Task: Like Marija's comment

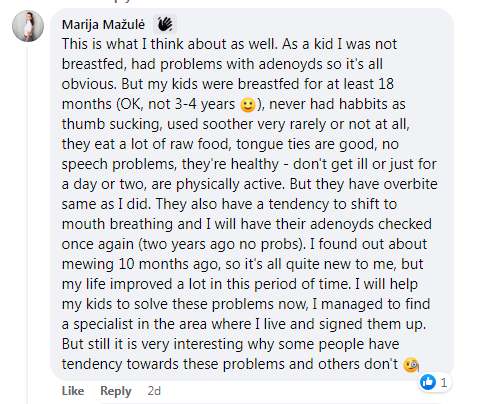Action: [73, 391]
